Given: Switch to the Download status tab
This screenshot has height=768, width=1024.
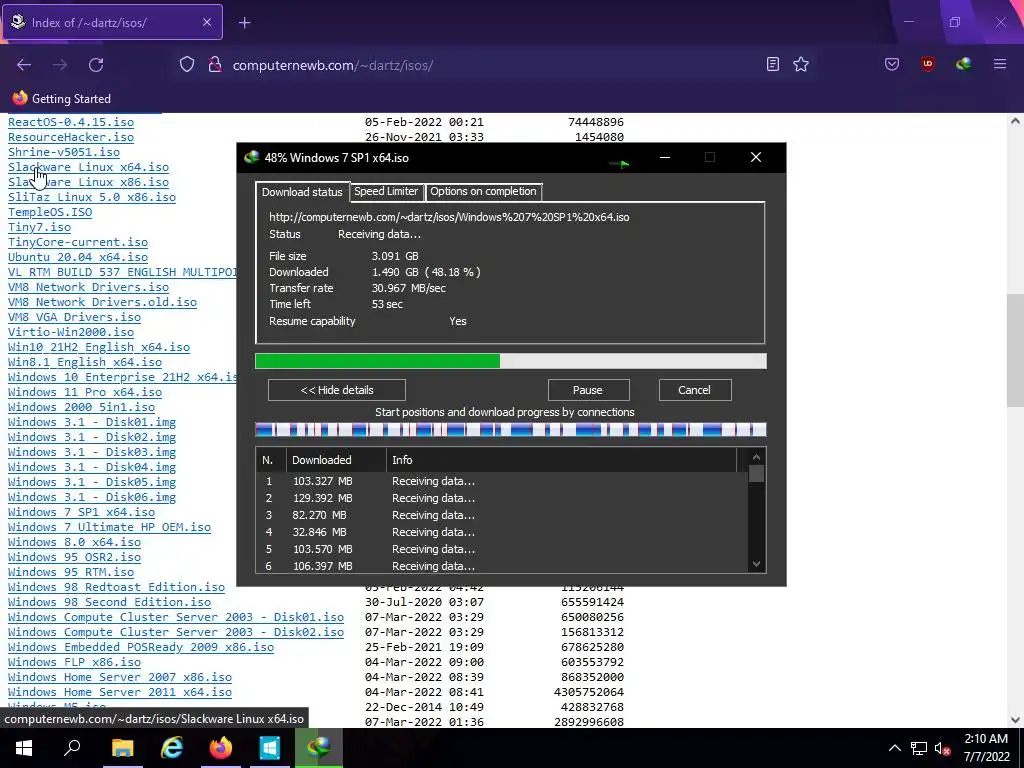Looking at the screenshot, I should (302, 192).
